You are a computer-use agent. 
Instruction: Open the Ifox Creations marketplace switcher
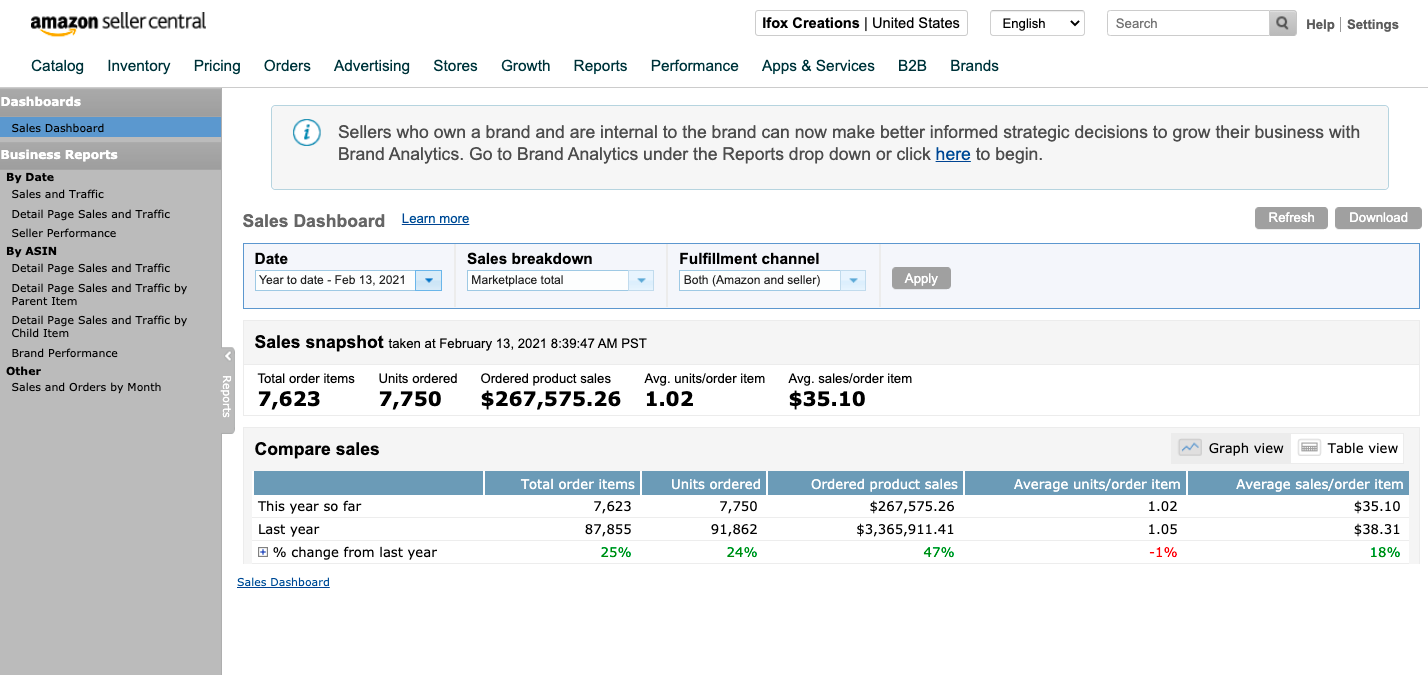coord(861,23)
